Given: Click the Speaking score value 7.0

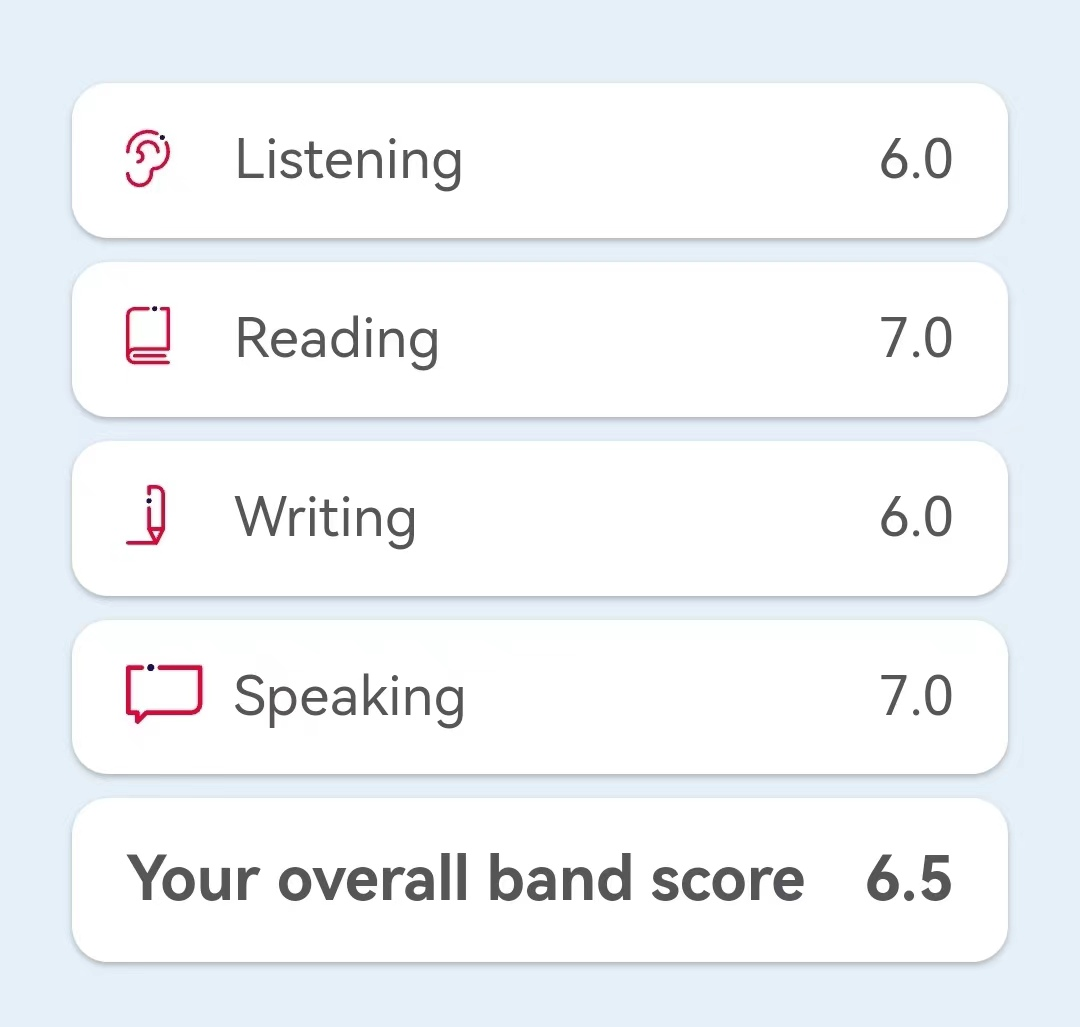Looking at the screenshot, I should 915,695.
